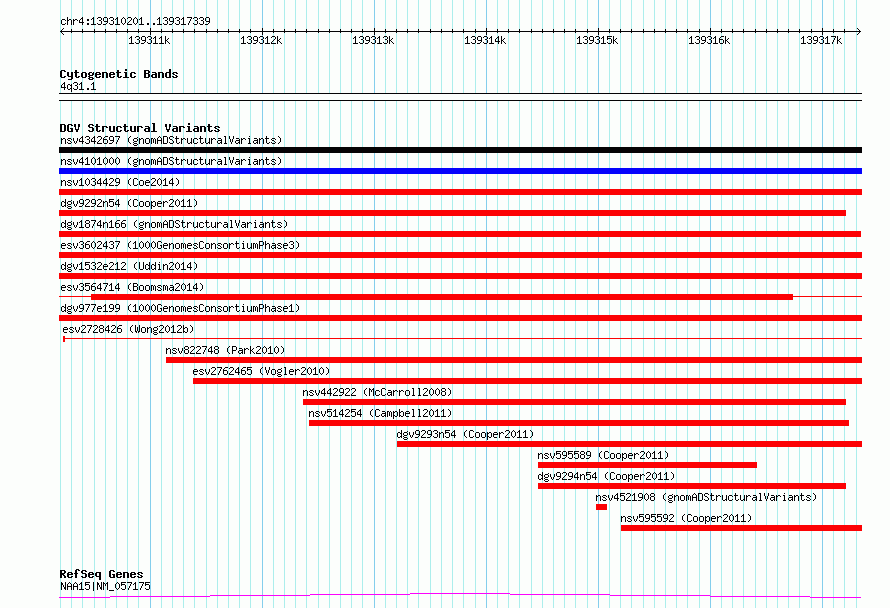The height and width of the screenshot is (608, 890).
Task: Select the dgv9292n54 (Cooper2011) label
Action: pyautogui.click(x=129, y=203)
